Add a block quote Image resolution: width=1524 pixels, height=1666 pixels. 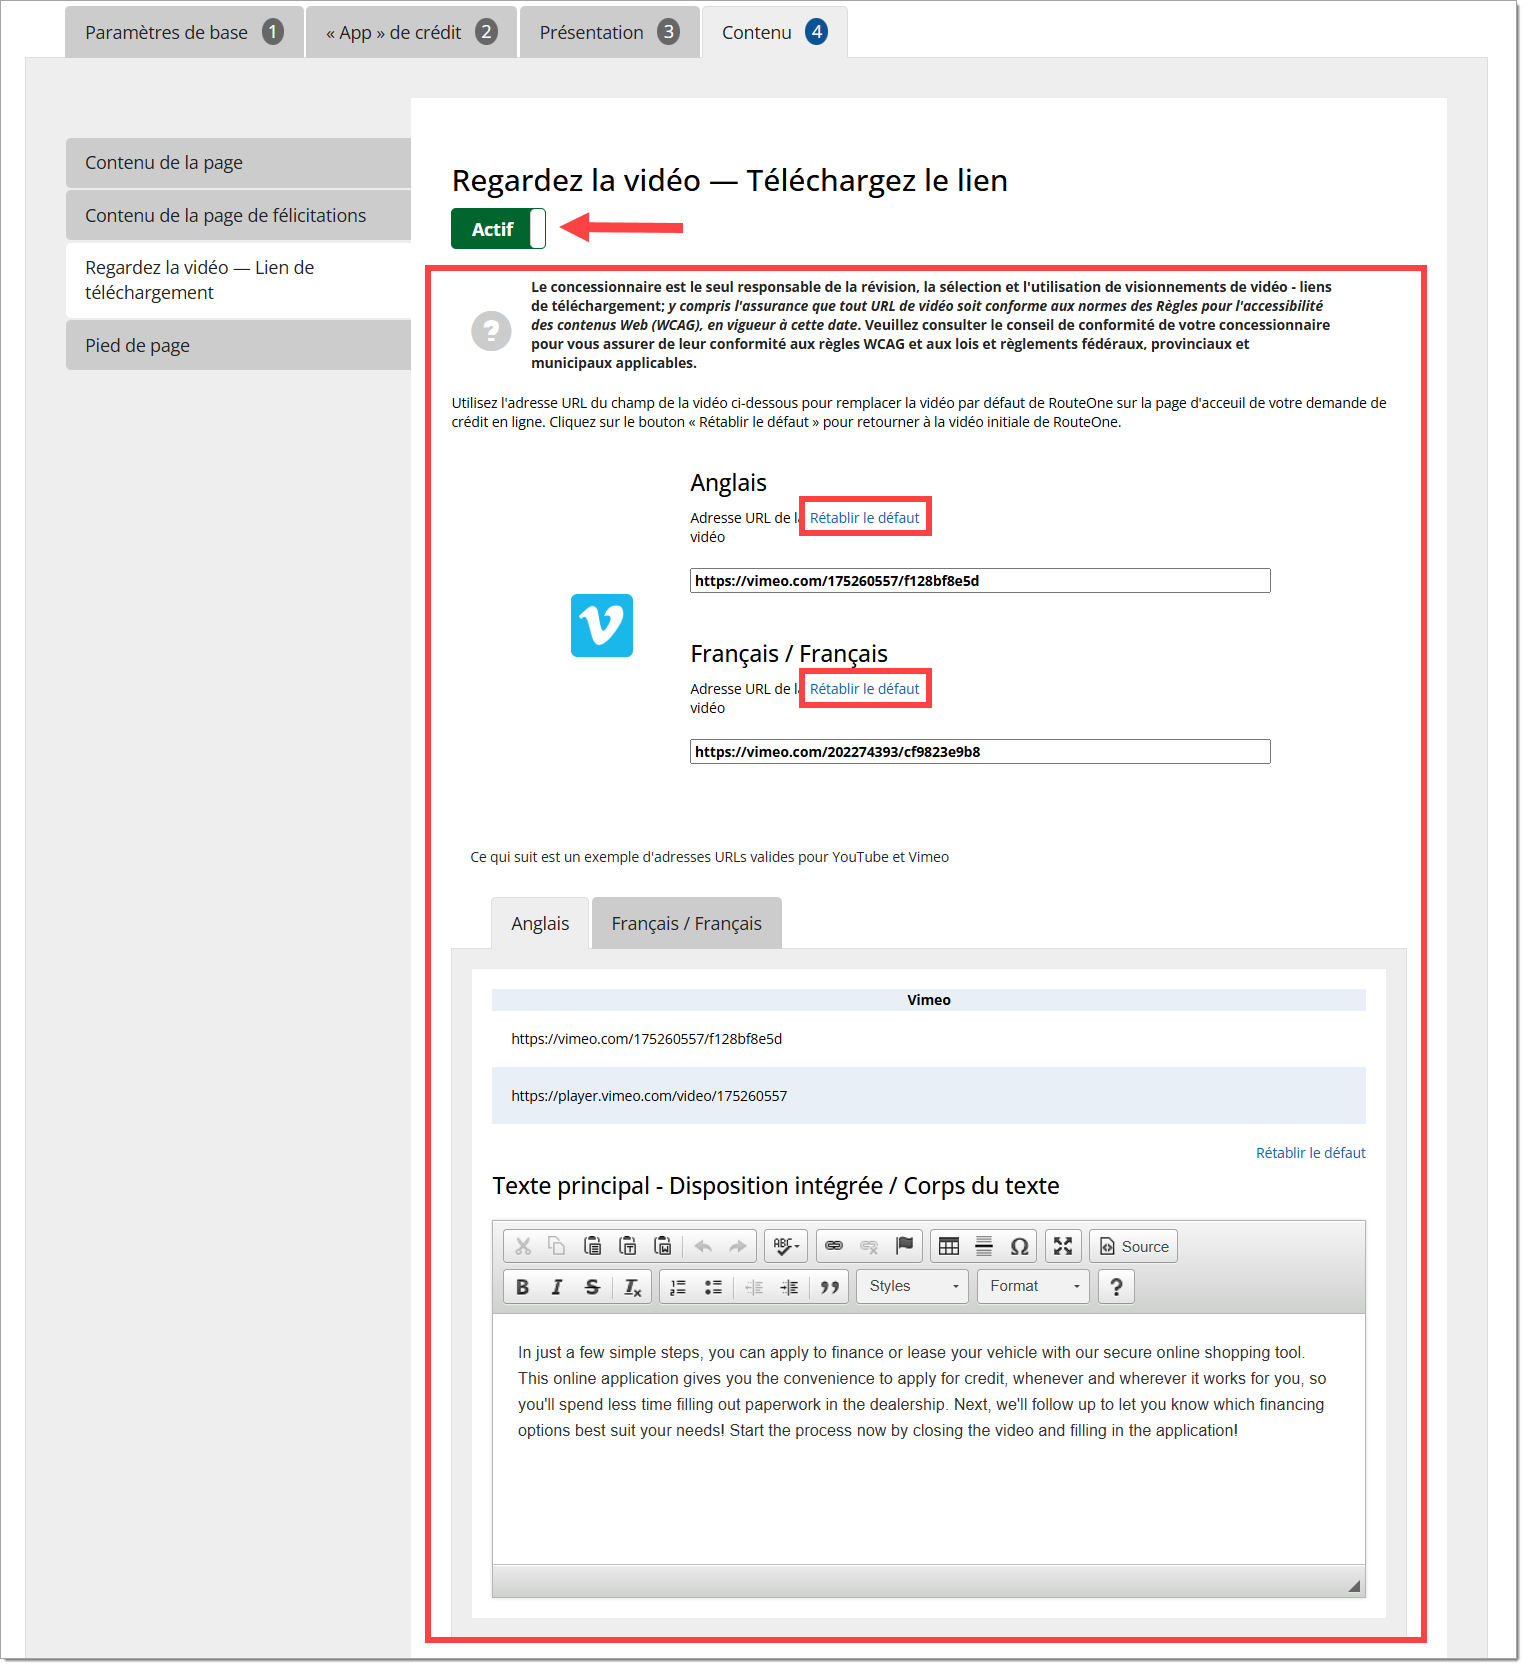[x=829, y=1287]
